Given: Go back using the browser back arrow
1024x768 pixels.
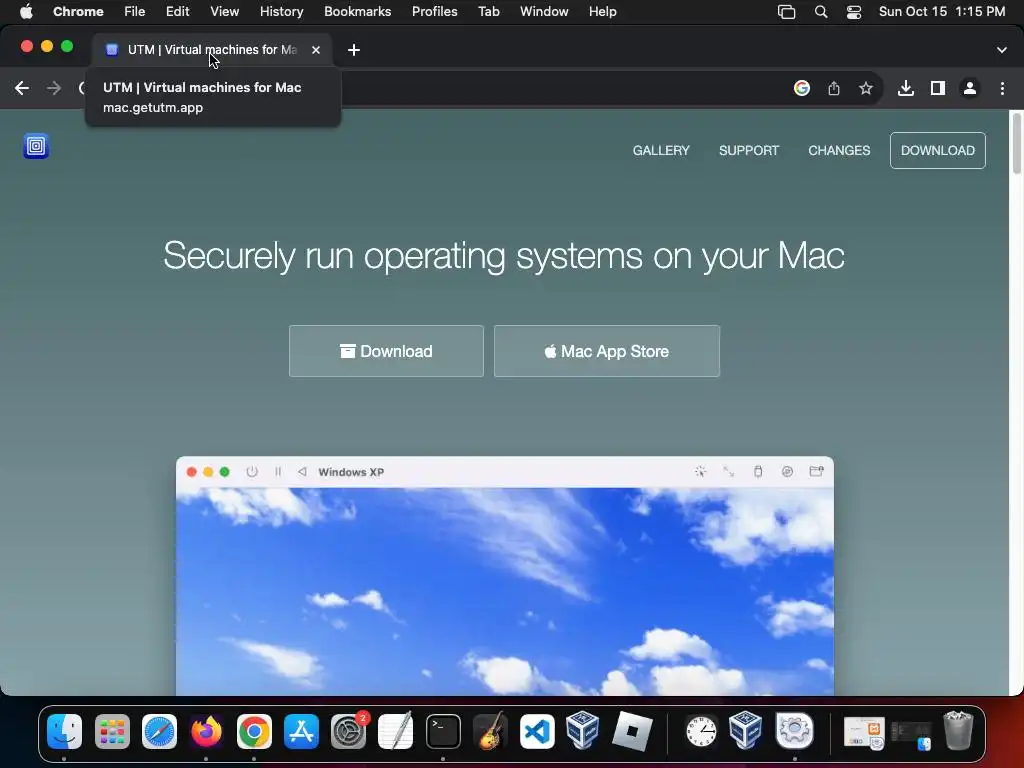Looking at the screenshot, I should point(22,88).
